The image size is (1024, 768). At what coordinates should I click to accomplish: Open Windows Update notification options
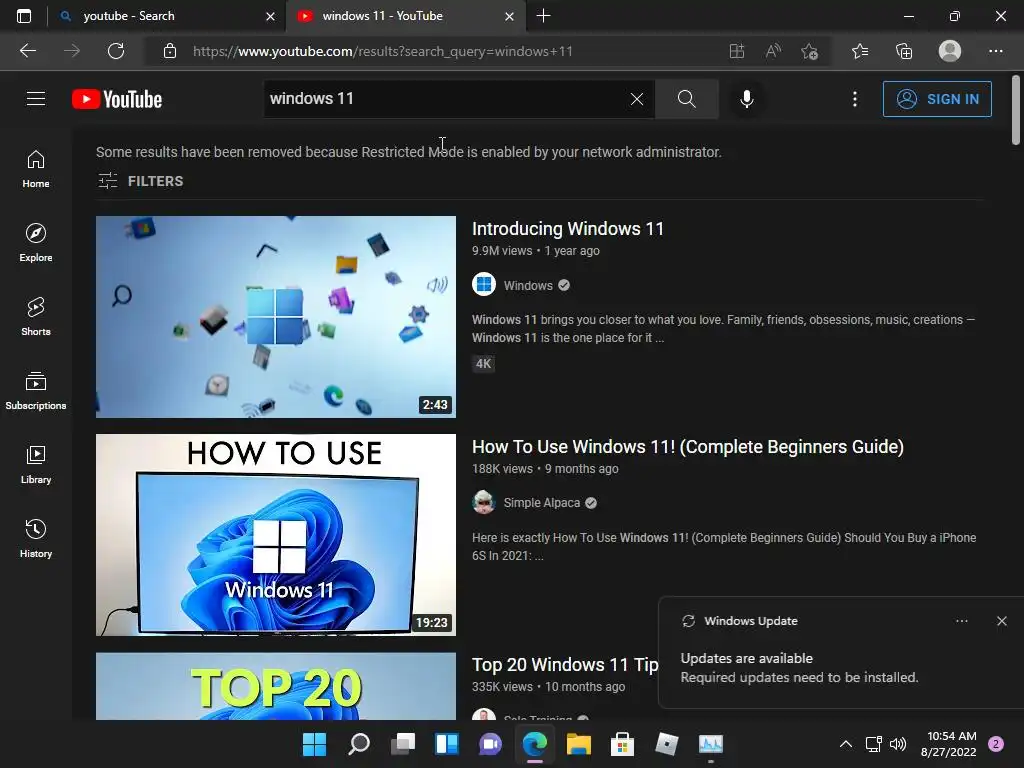[961, 621]
